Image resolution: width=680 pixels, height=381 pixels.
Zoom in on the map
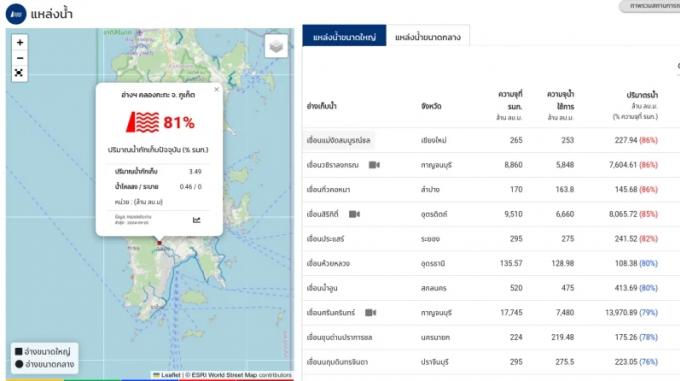[20, 42]
